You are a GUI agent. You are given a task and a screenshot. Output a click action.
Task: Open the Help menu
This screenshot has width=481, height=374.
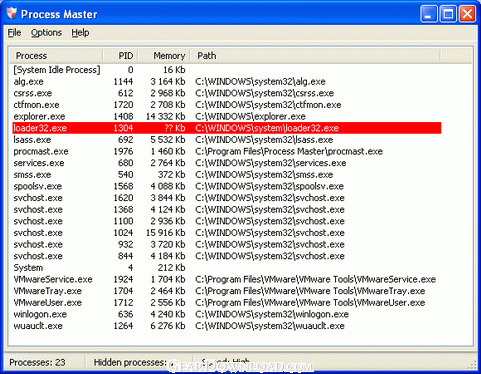pyautogui.click(x=80, y=33)
